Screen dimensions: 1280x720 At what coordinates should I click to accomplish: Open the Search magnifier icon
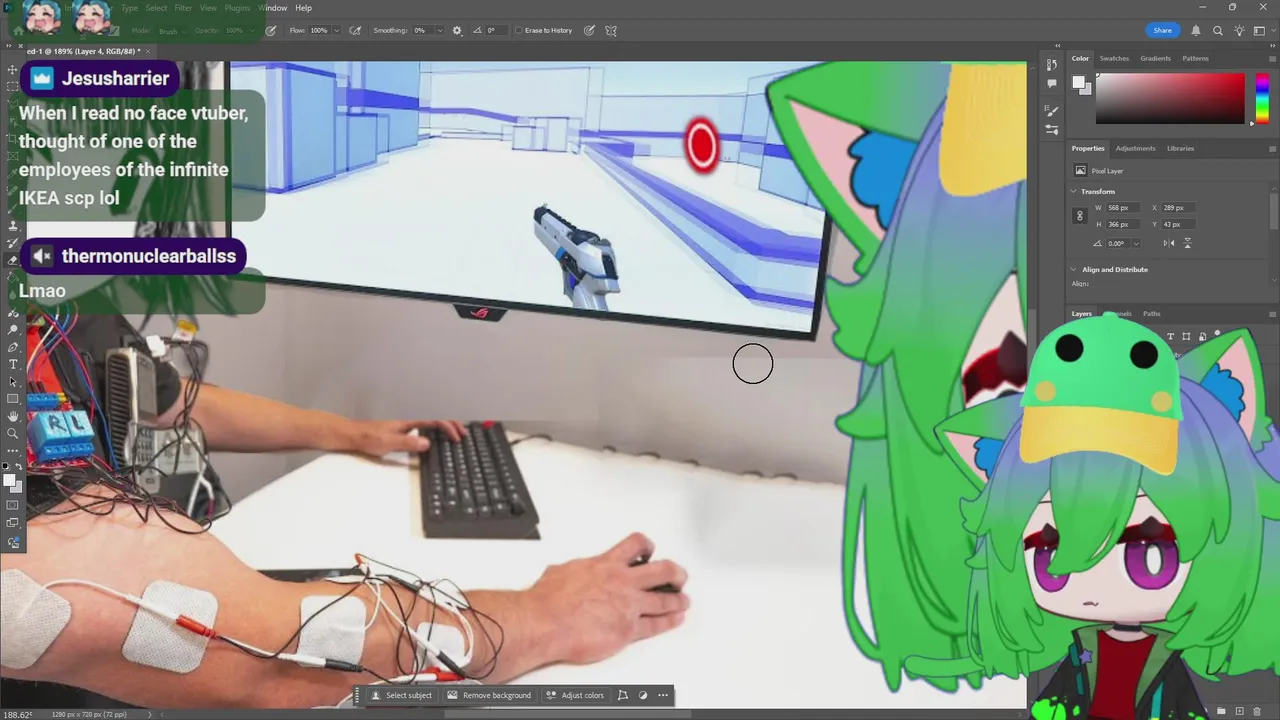coord(1219,31)
